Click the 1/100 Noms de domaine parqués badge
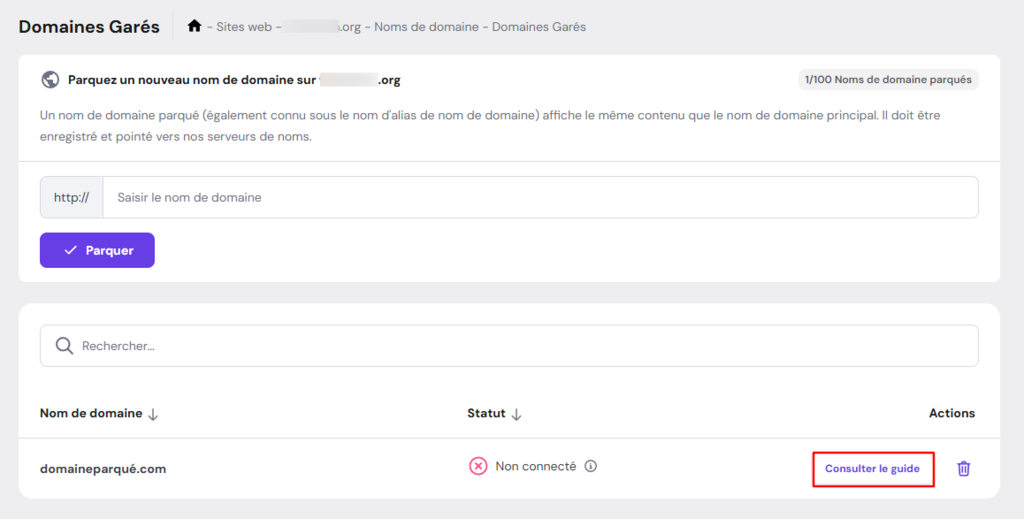This screenshot has height=519, width=1024. [x=888, y=80]
